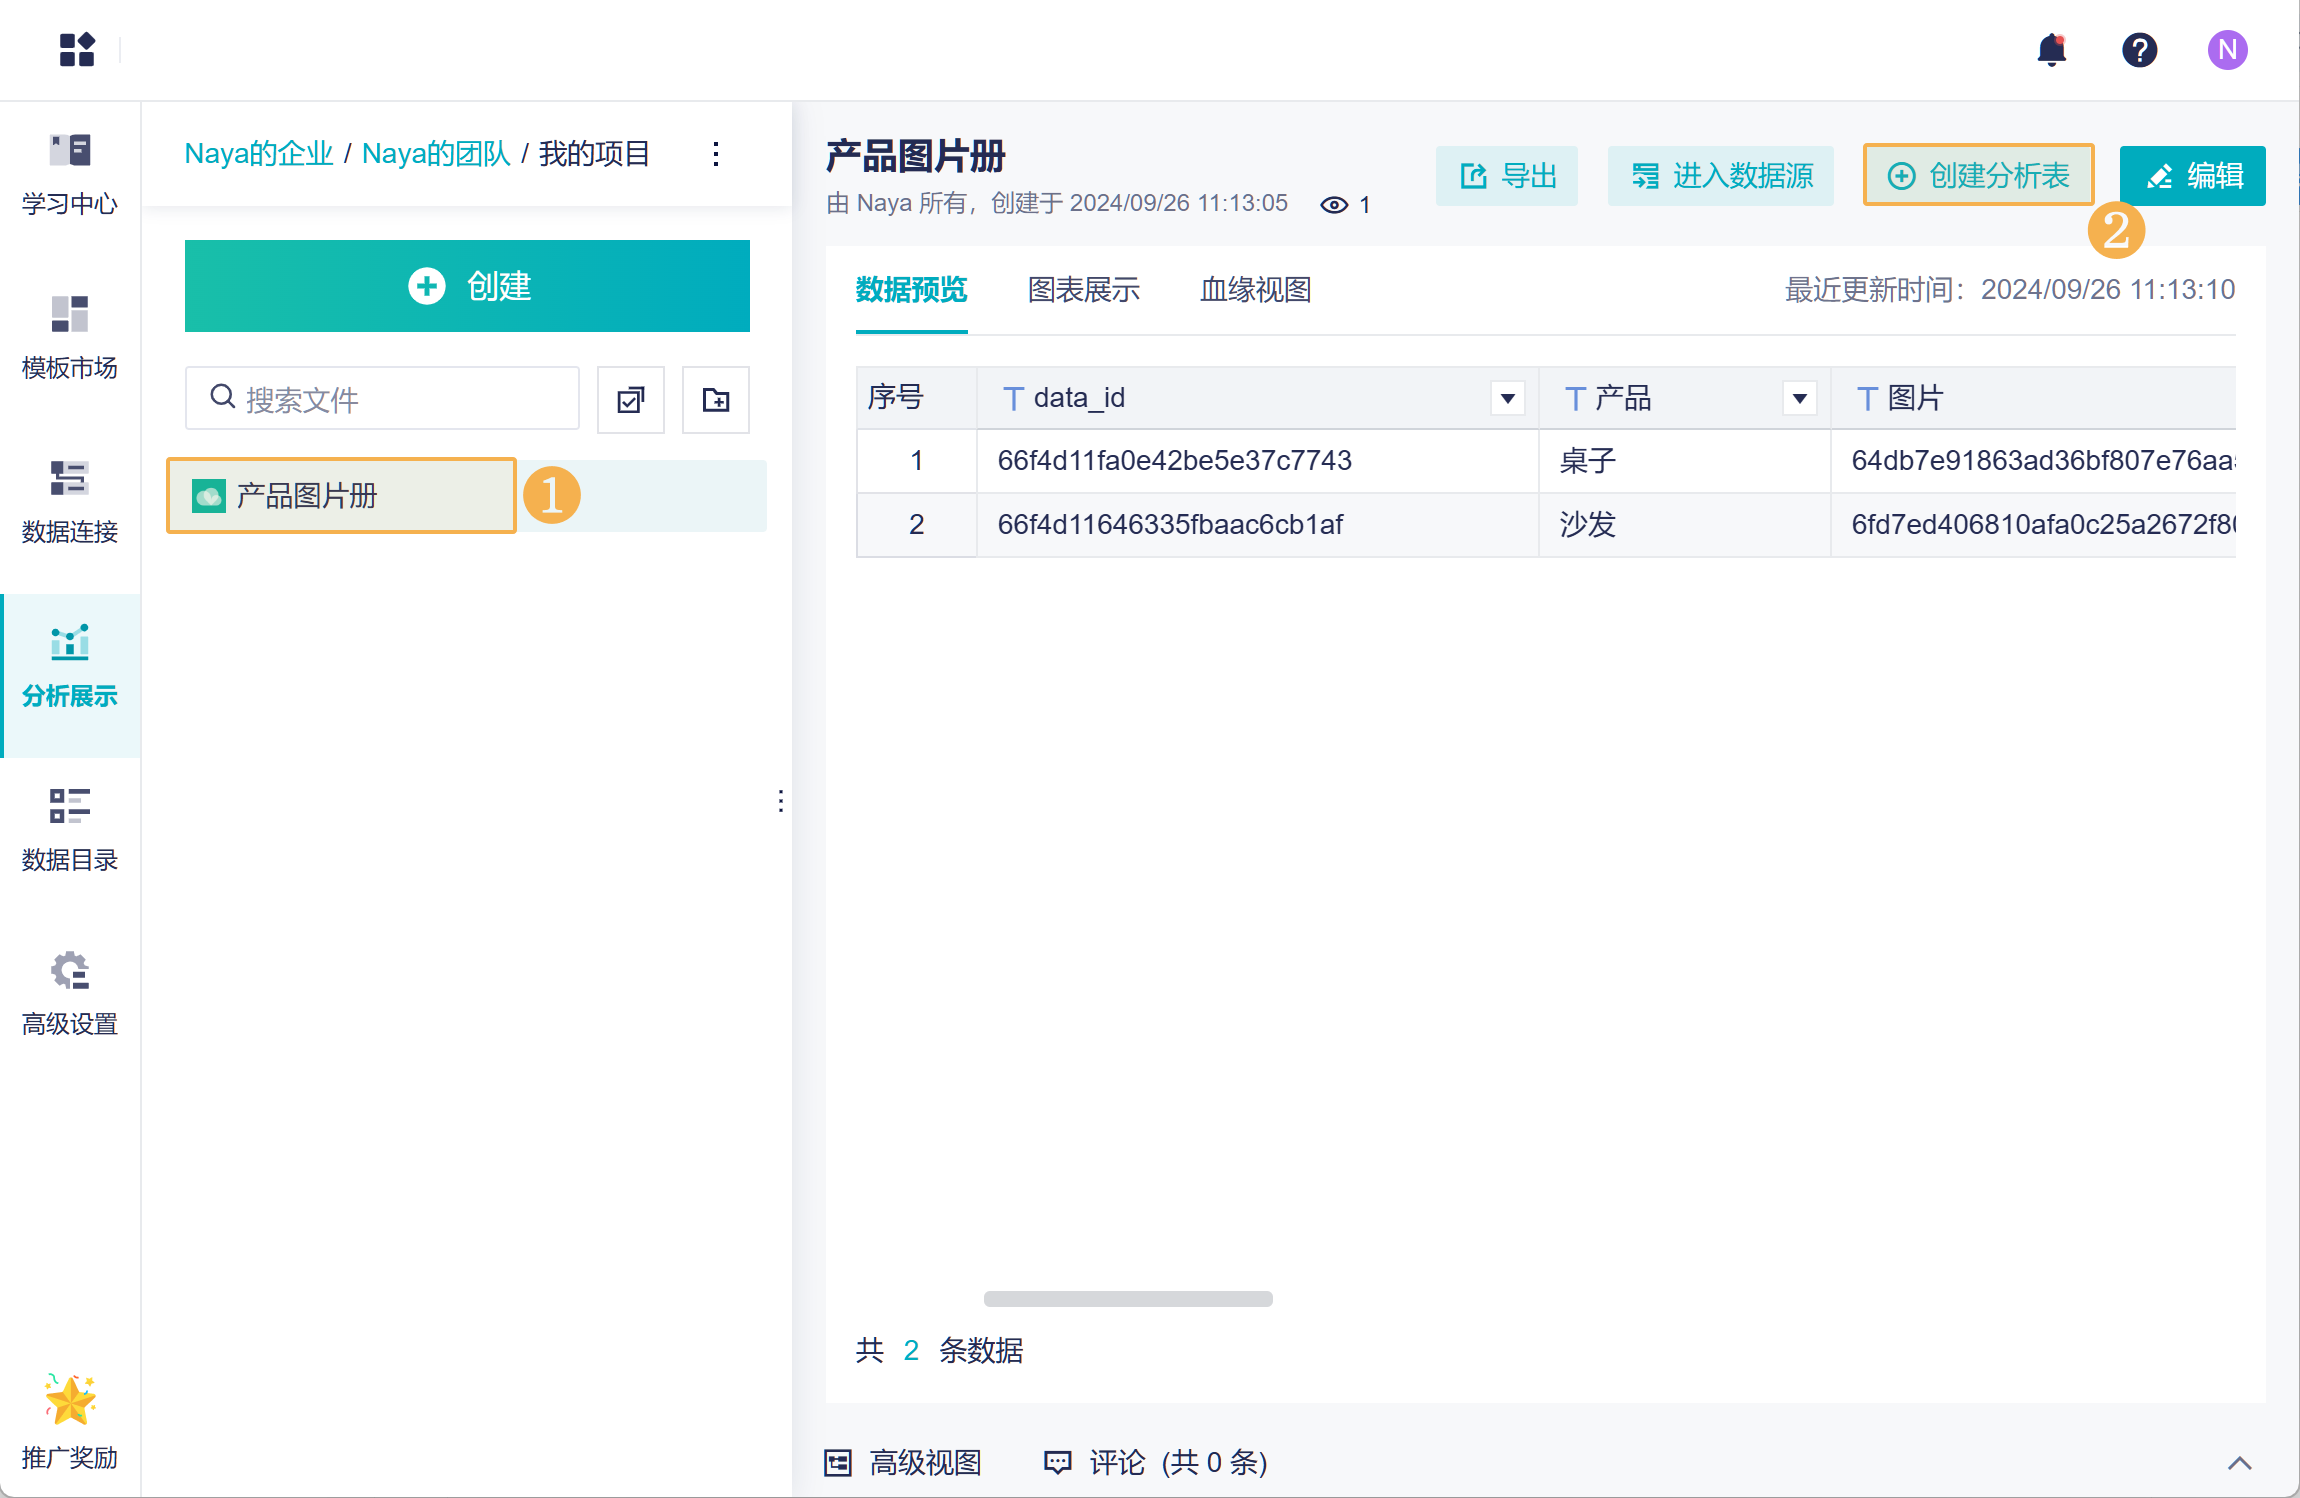The width and height of the screenshot is (2300, 1498).
Task: Toggle multi-select checkbox icon beside search
Action: tap(630, 400)
